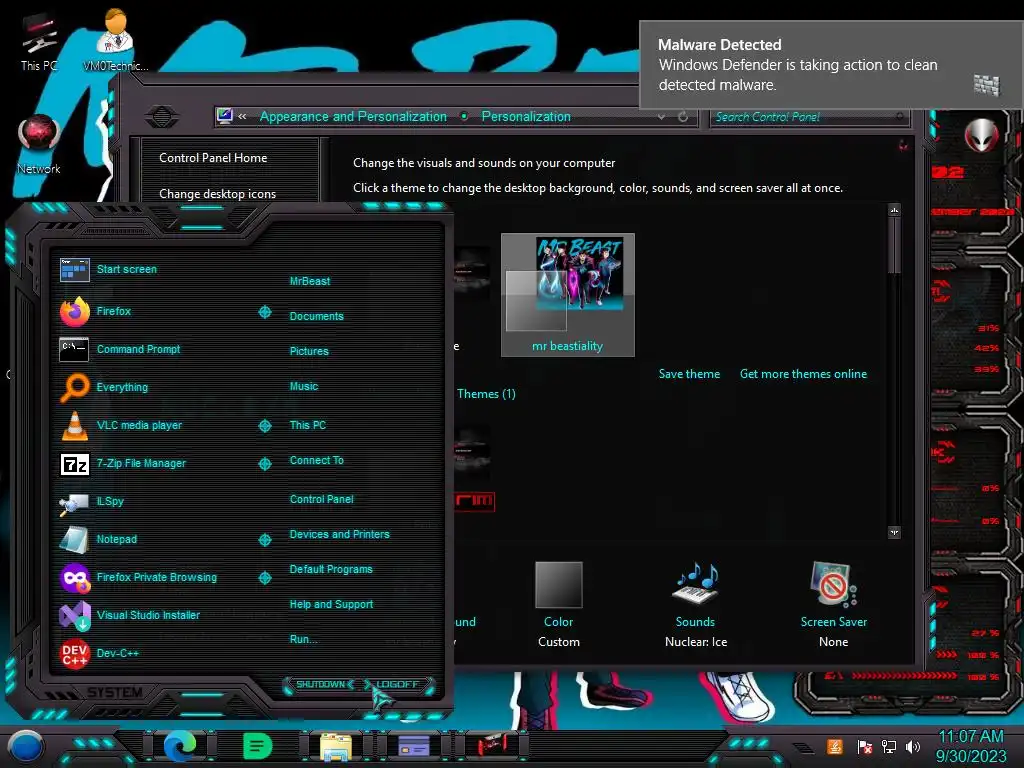
Task: Open File Explorer from the taskbar
Action: click(336, 746)
